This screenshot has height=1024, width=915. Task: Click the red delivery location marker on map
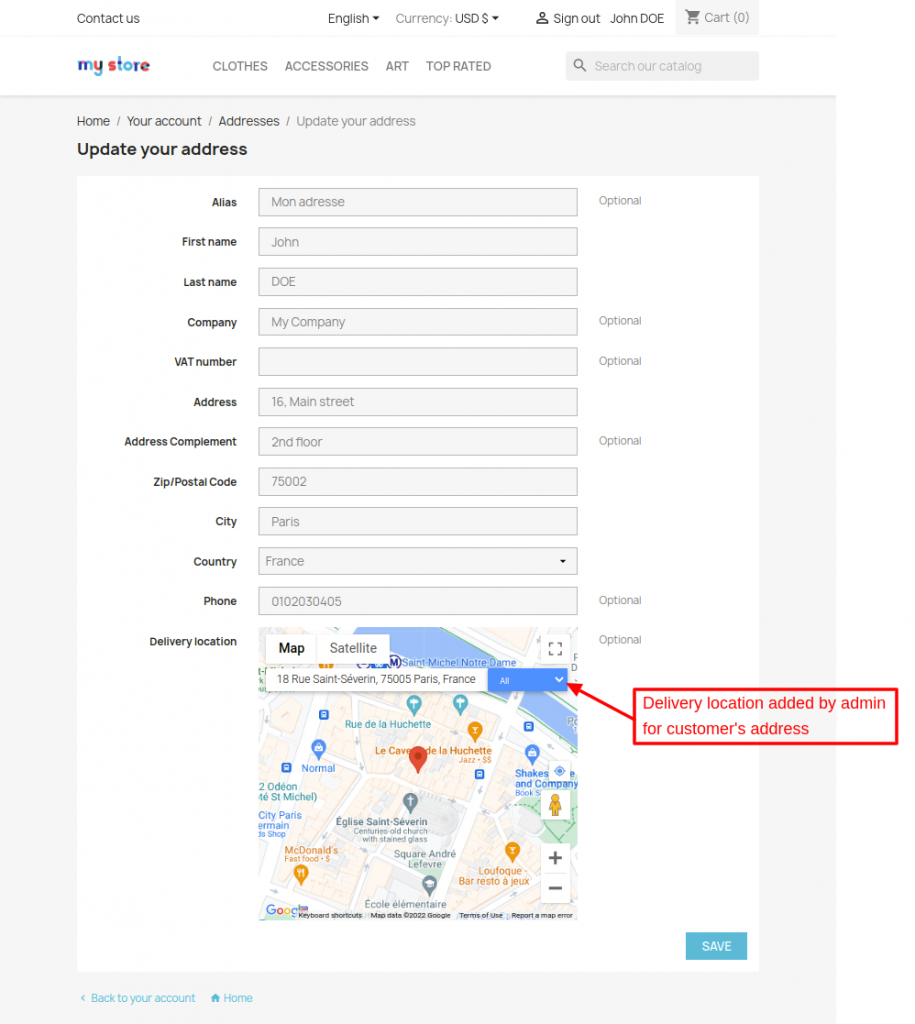point(417,758)
